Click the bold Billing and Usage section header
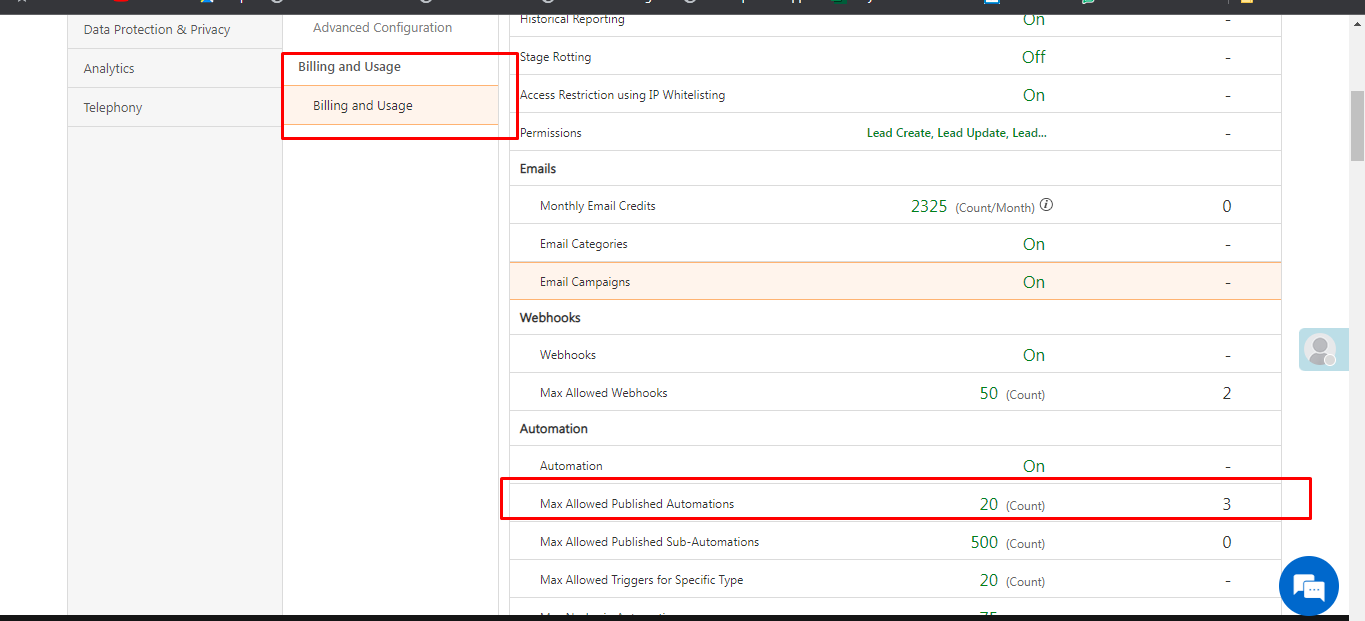Screen dimensions: 1365x621 click(x=349, y=67)
